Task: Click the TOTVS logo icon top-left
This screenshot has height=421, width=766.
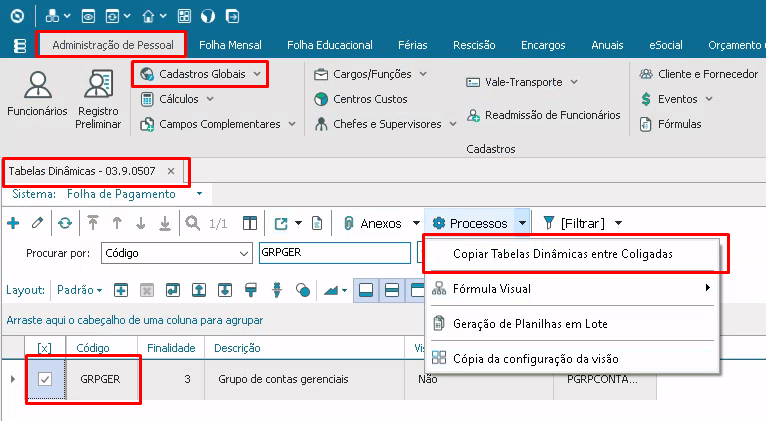Action: [18, 16]
